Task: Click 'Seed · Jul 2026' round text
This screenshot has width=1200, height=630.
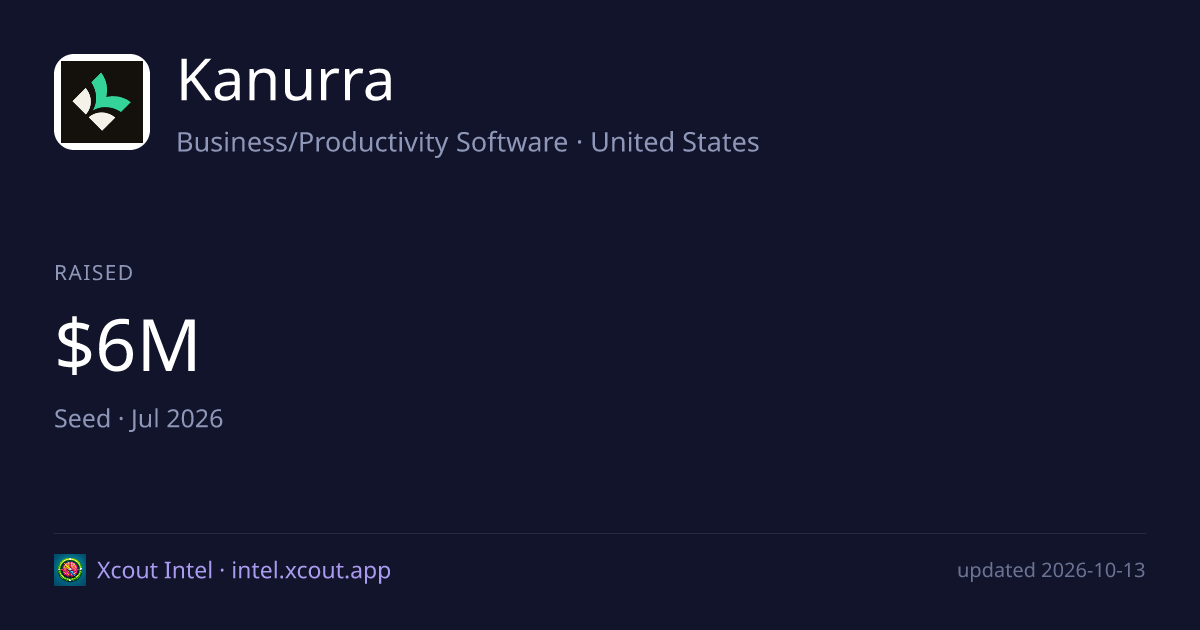Action: pyautogui.click(x=139, y=418)
